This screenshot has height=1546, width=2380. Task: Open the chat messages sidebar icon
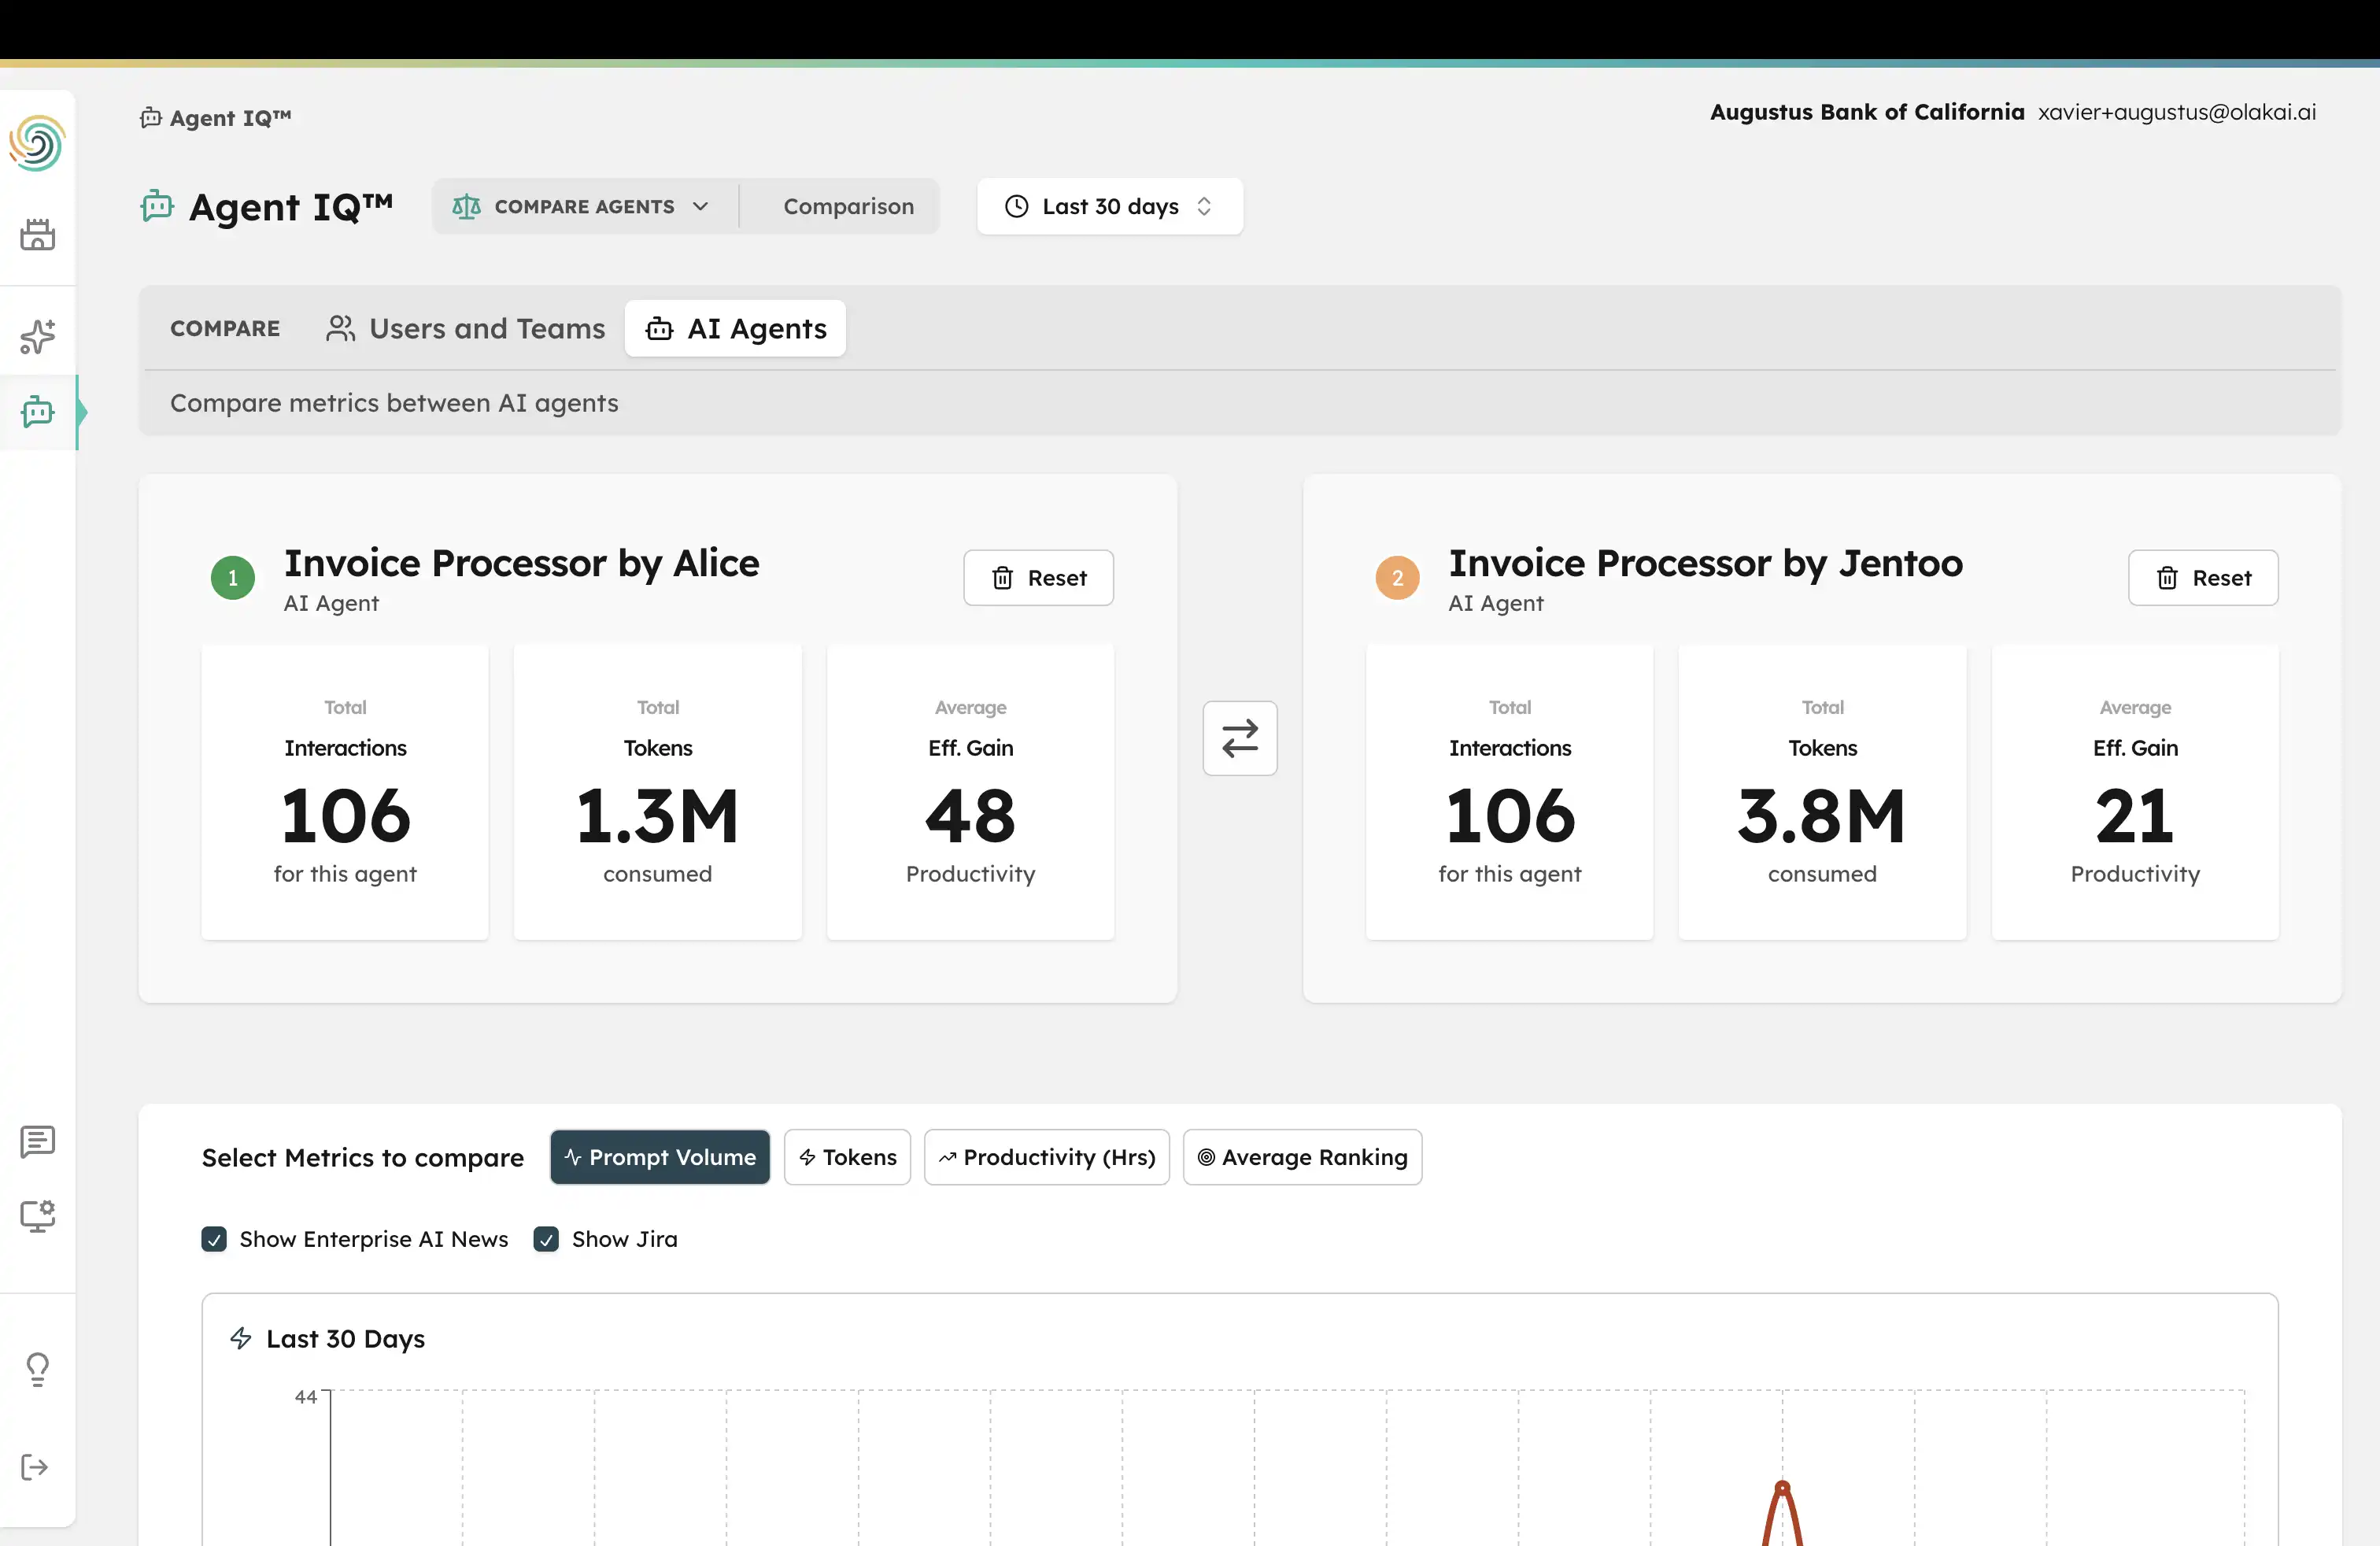pos(37,1142)
